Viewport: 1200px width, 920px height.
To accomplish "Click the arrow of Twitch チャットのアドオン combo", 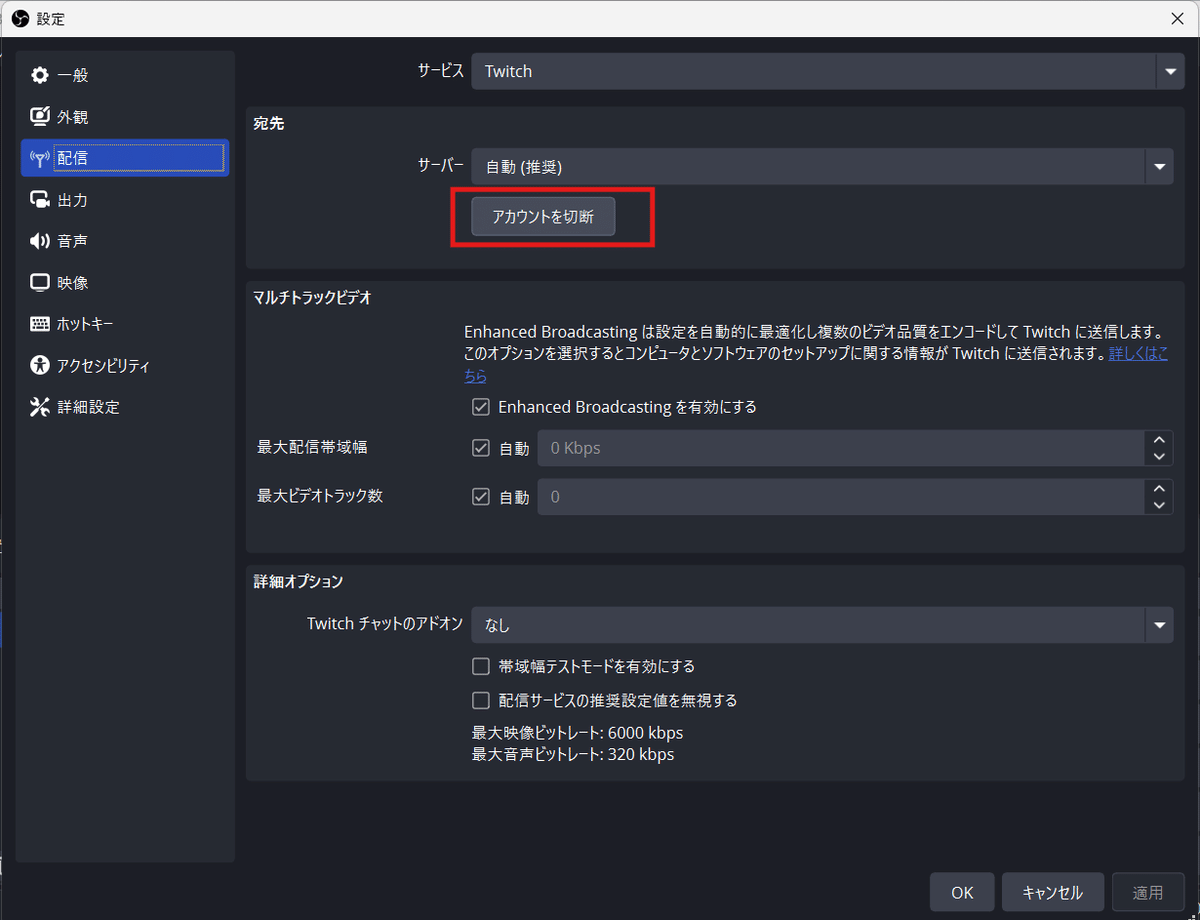I will [x=1160, y=625].
